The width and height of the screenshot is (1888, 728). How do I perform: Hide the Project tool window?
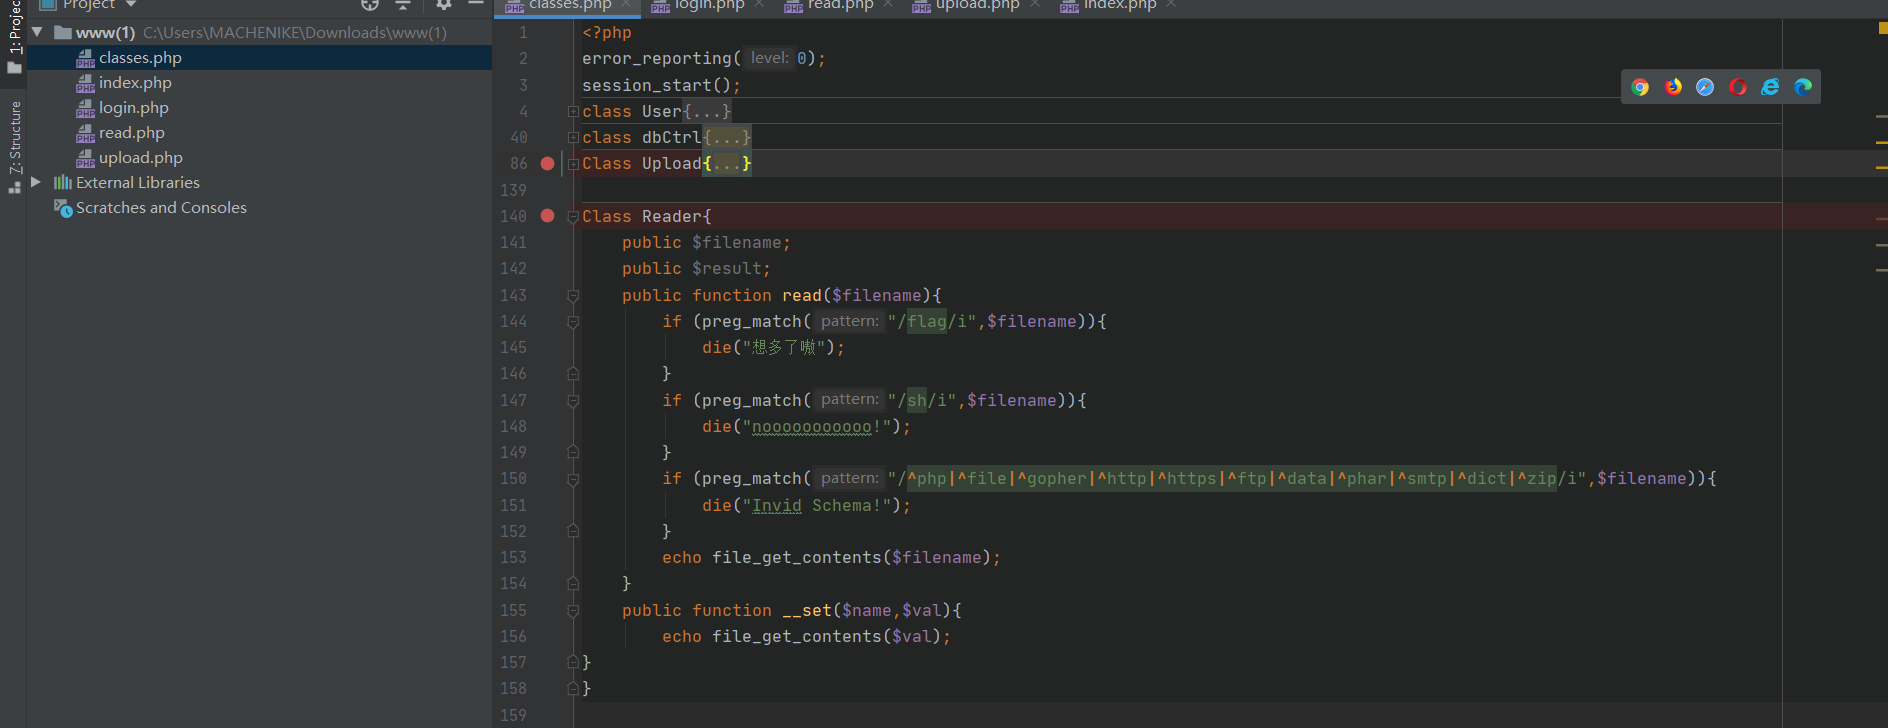[x=476, y=4]
